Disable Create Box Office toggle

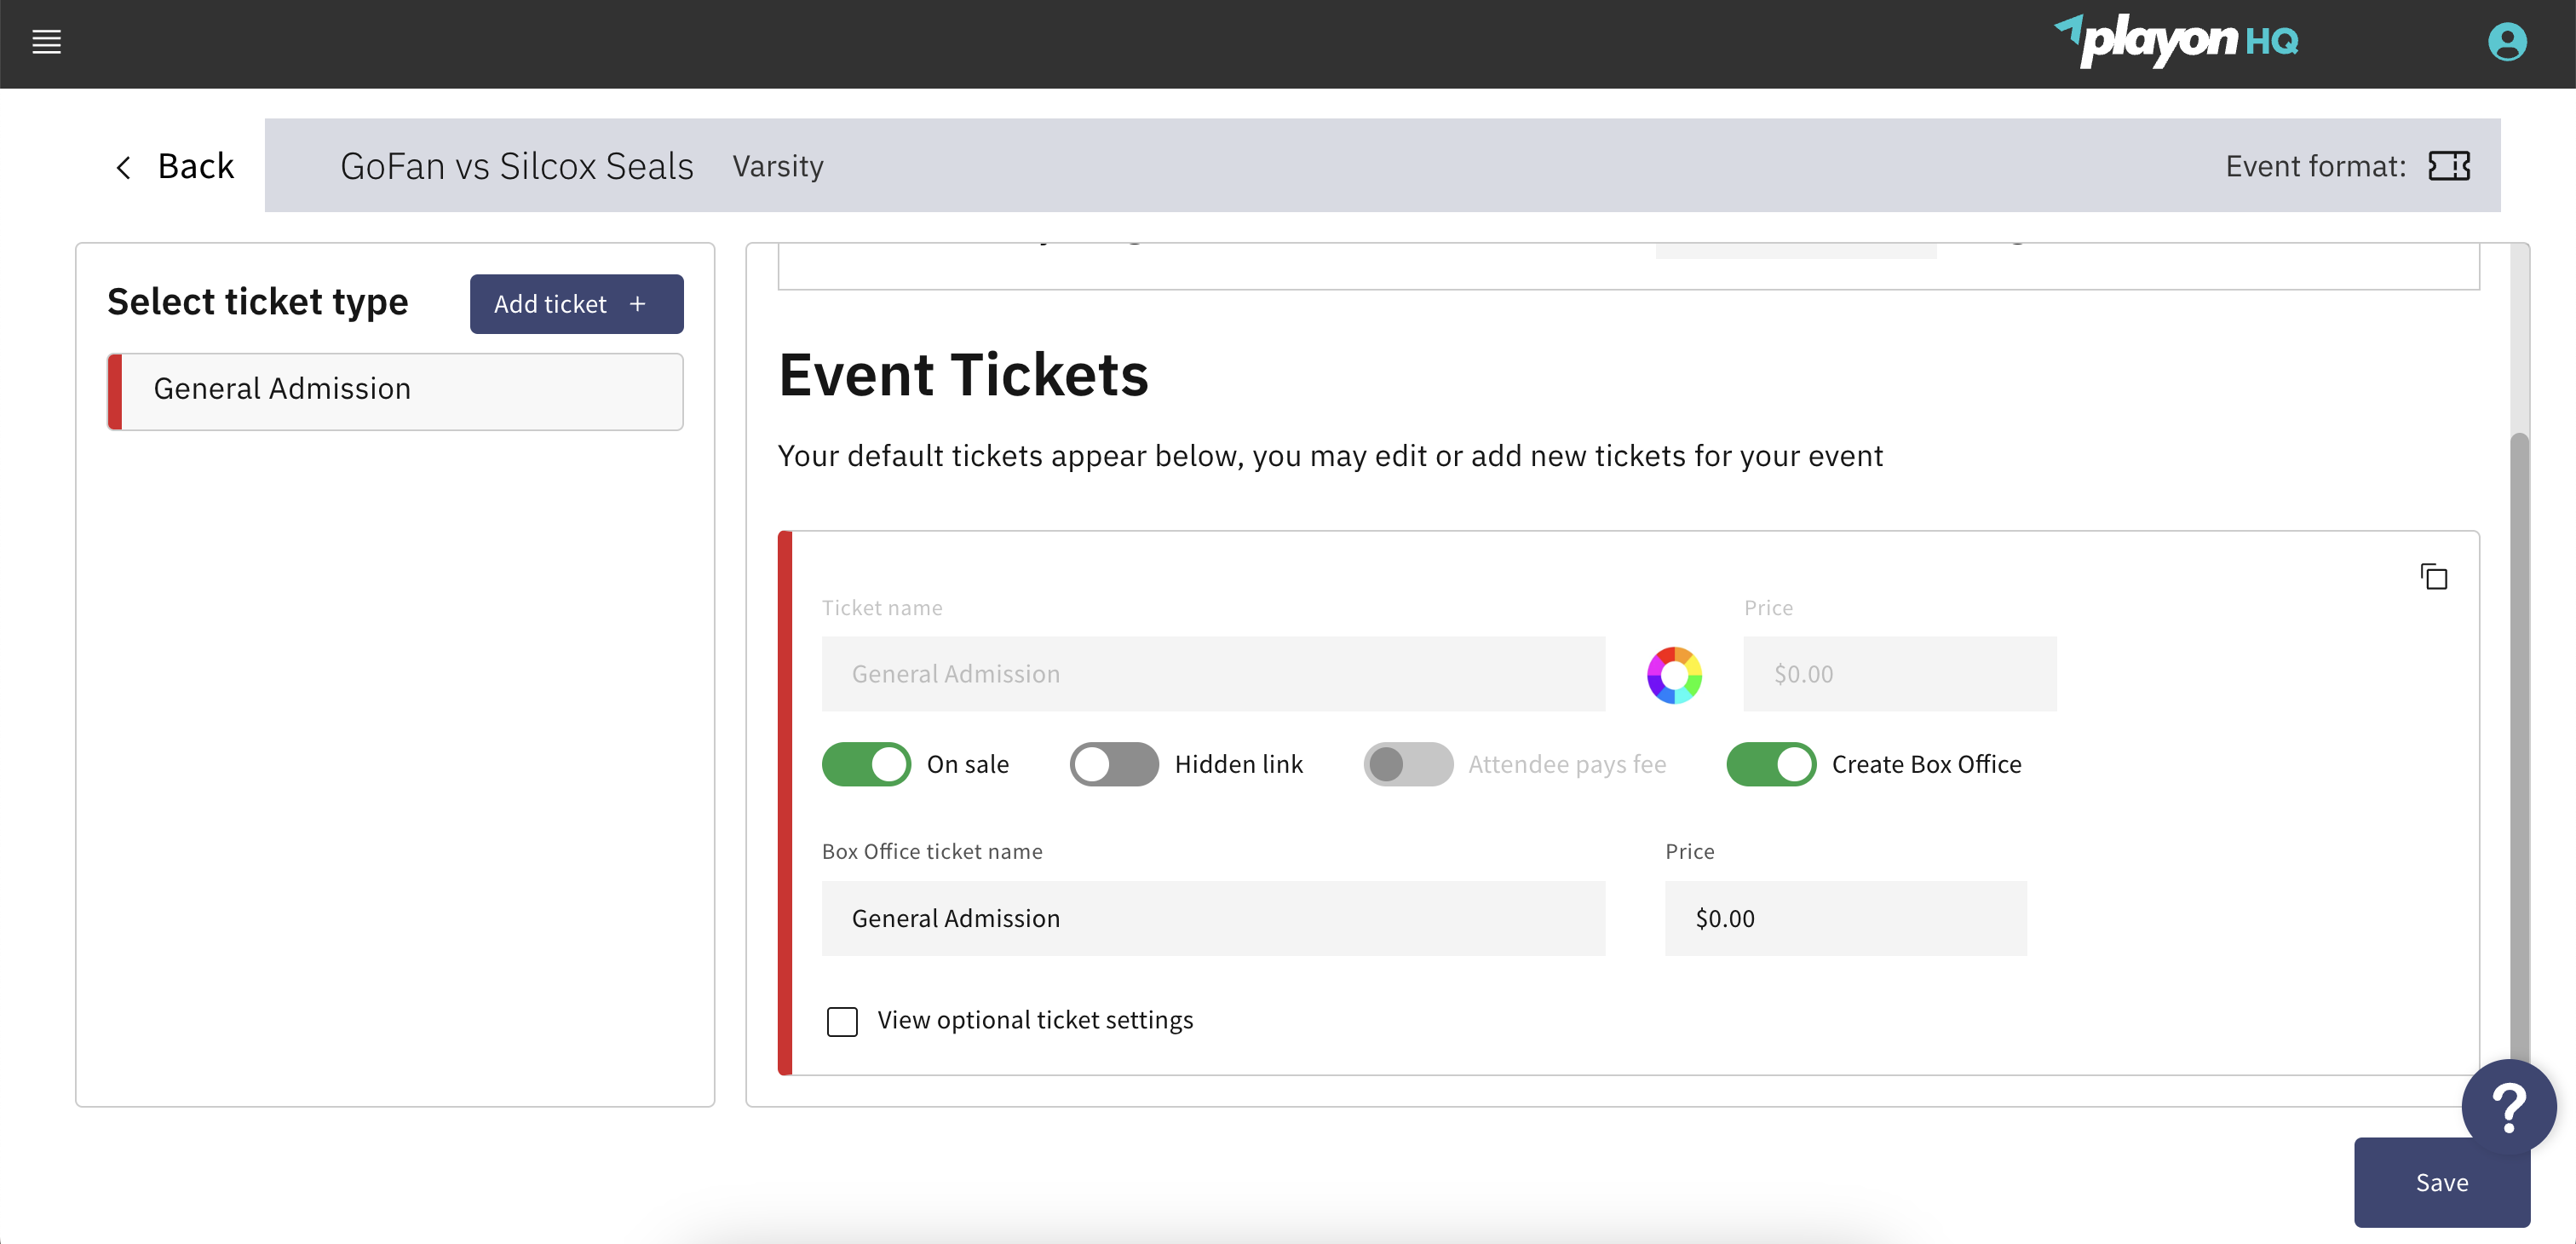[1771, 764]
